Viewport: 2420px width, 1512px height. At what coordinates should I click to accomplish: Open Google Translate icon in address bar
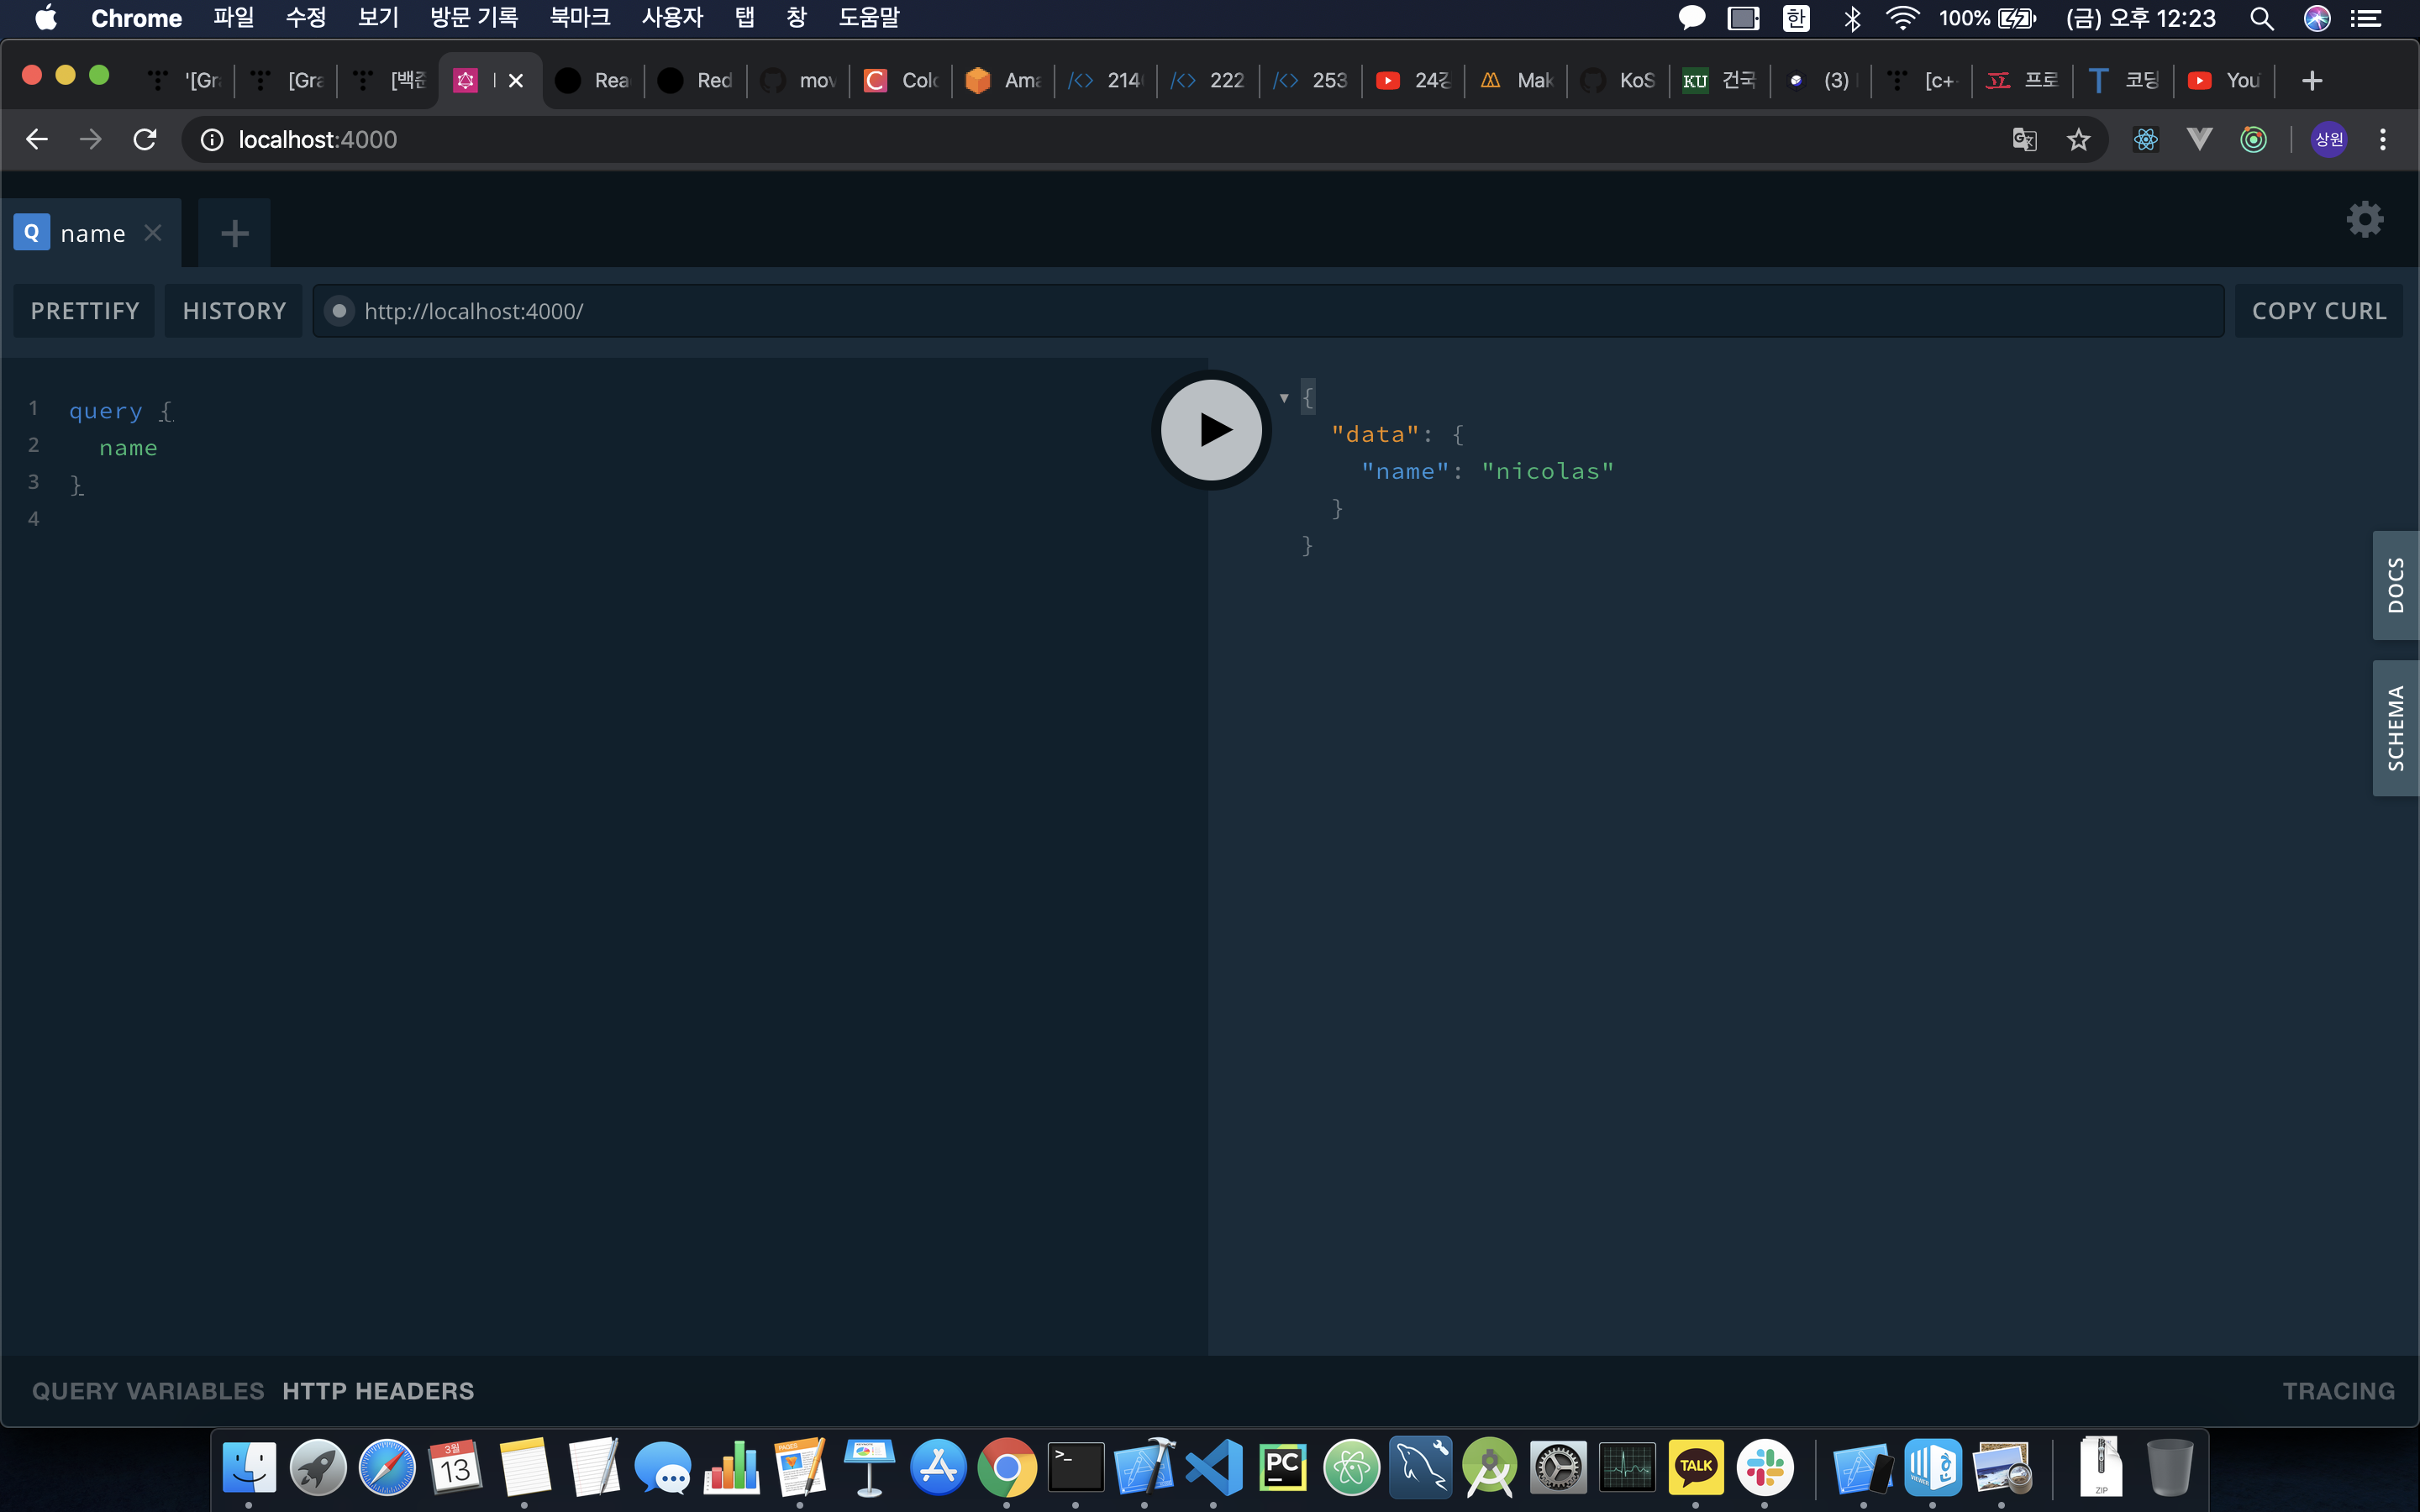(x=2024, y=139)
